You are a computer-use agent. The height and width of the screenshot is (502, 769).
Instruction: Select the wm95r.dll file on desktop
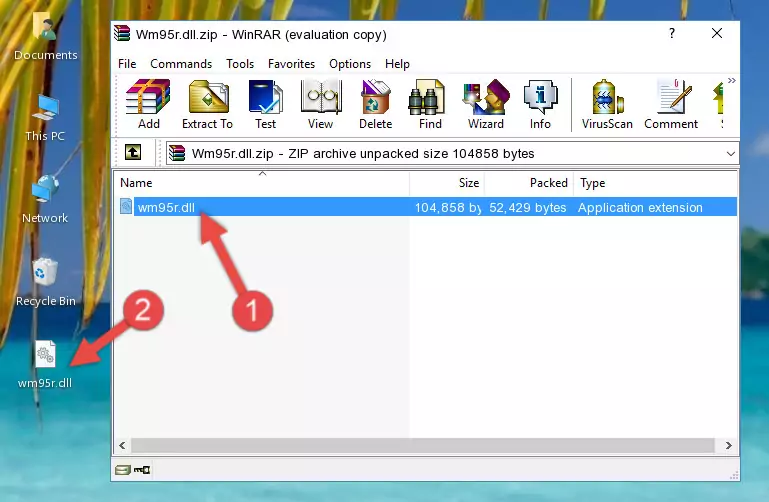45,365
